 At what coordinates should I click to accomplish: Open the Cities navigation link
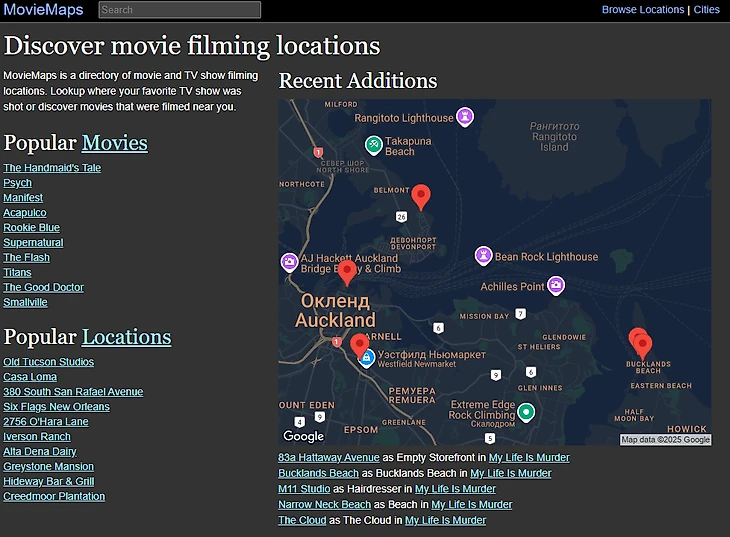tap(706, 9)
